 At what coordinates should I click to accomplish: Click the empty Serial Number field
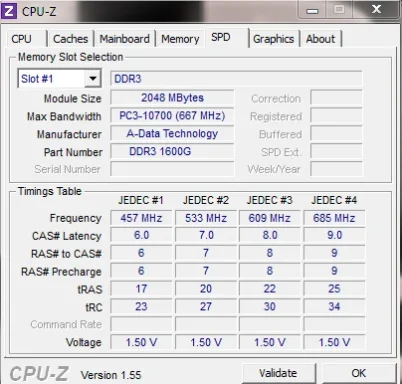[172, 169]
